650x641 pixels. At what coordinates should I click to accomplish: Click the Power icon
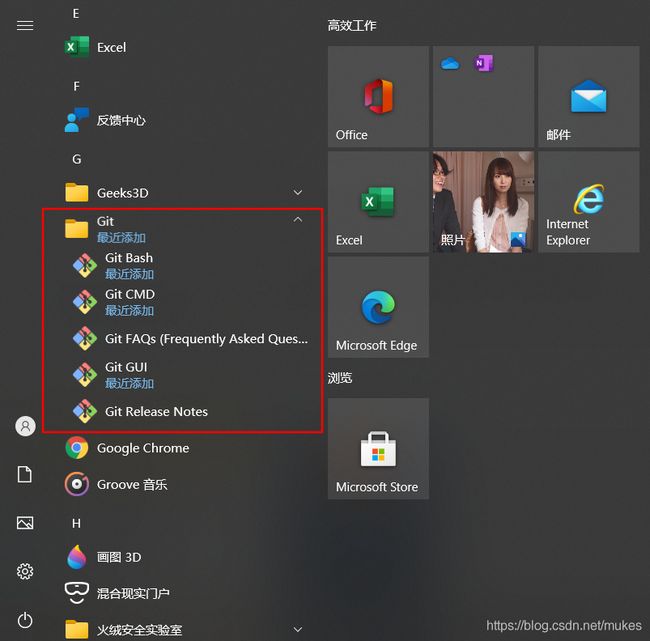pyautogui.click(x=25, y=620)
